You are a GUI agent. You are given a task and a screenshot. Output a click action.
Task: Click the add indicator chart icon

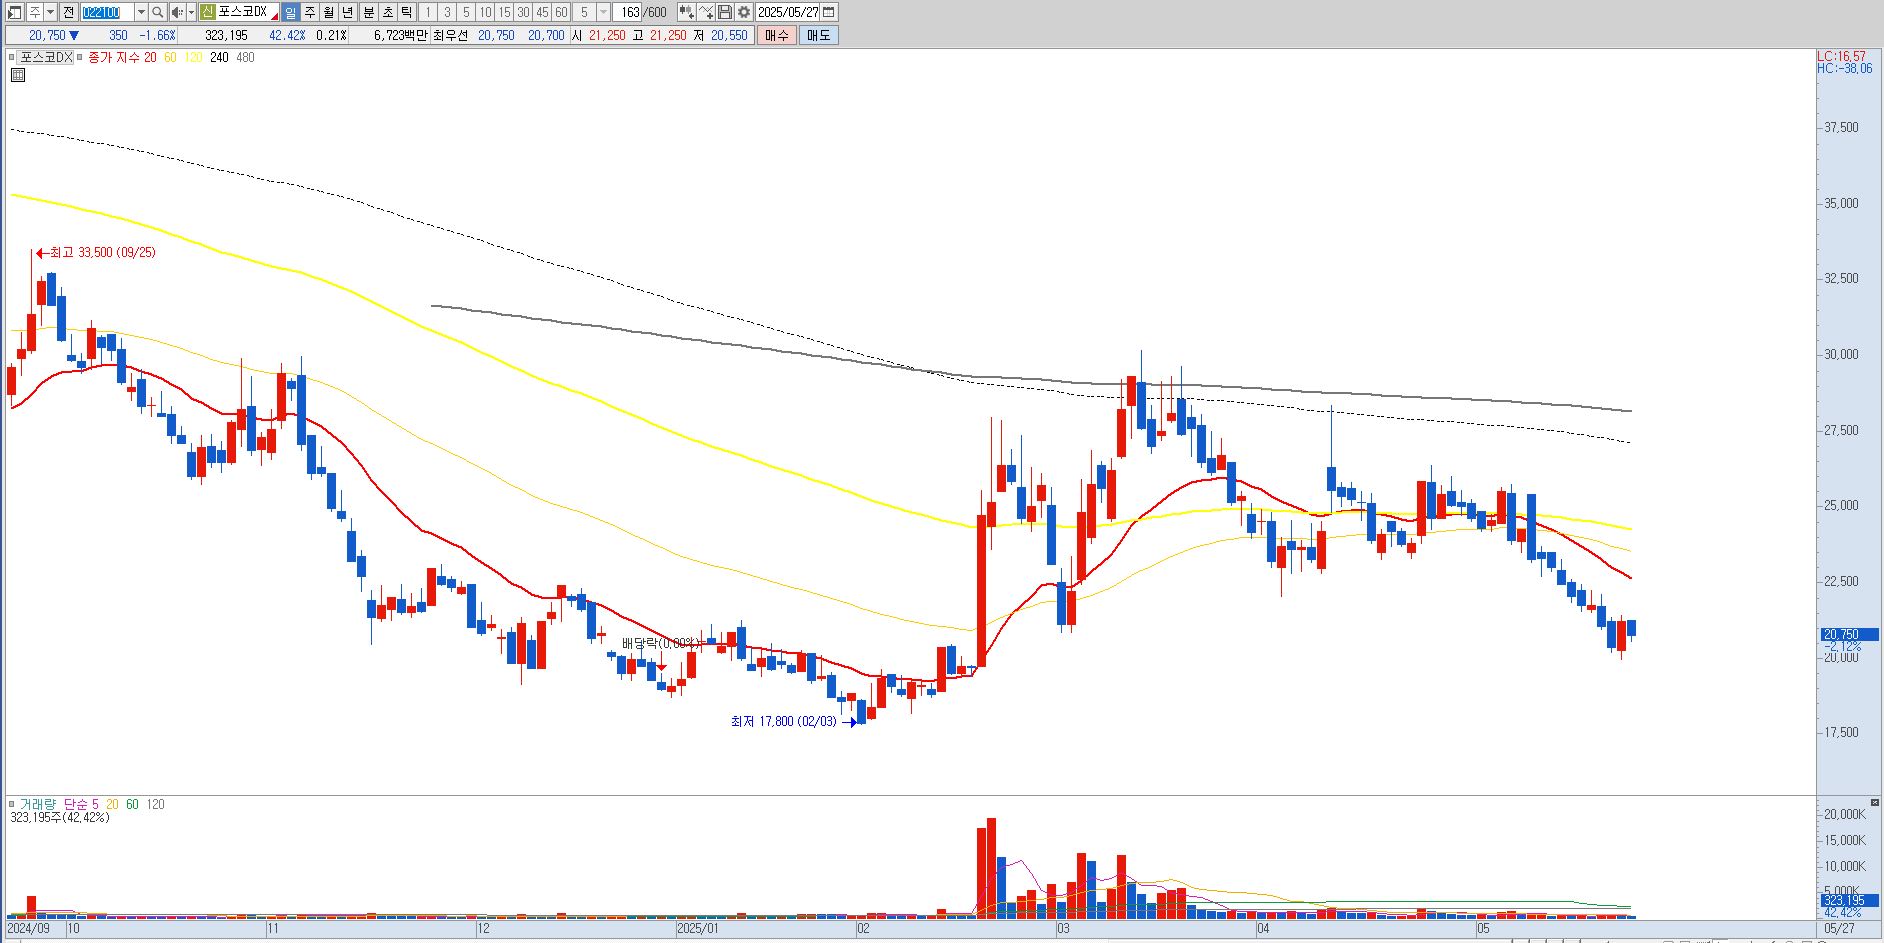pos(686,12)
